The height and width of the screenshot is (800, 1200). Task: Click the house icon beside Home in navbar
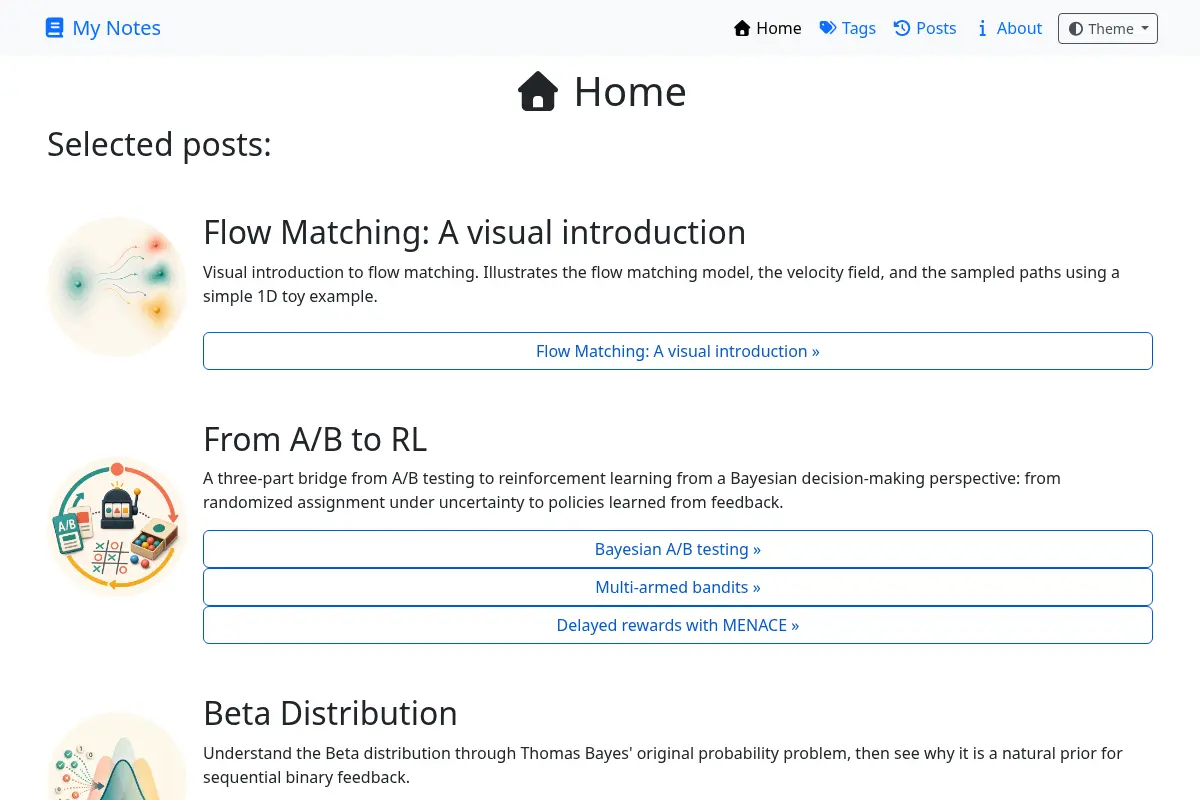[x=742, y=28]
